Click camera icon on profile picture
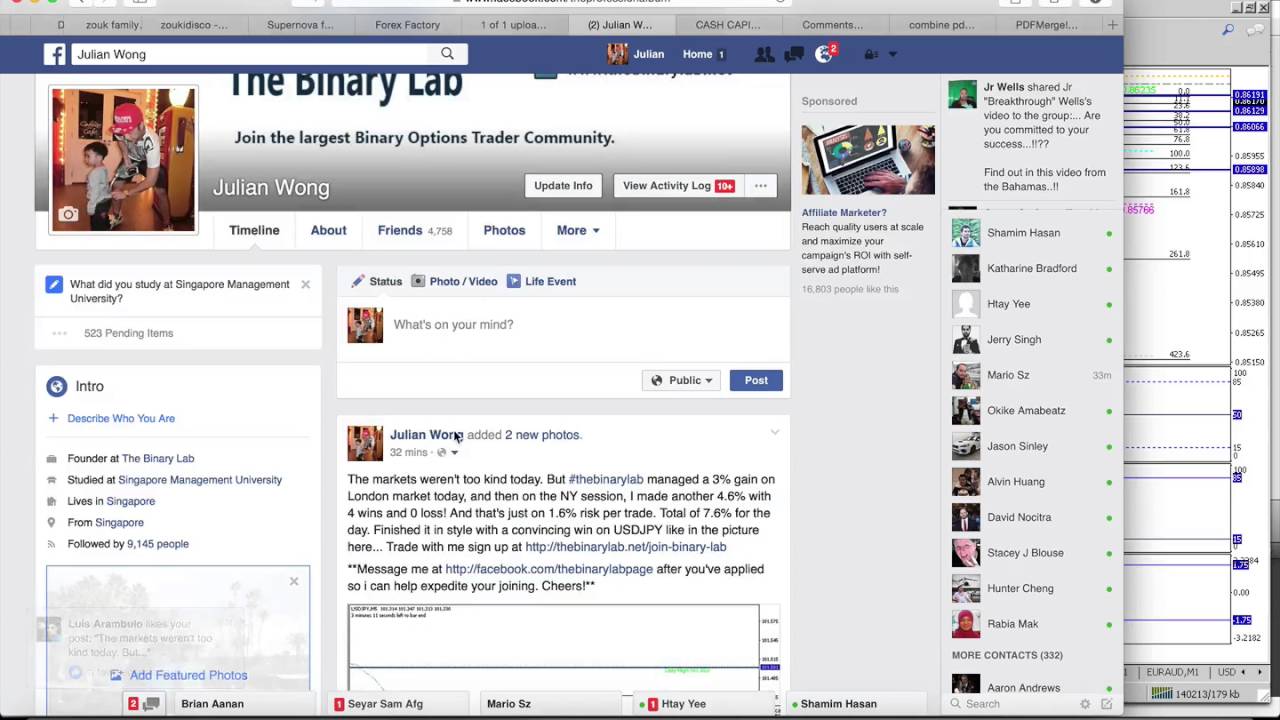Screen dimensions: 1280x720 [68, 214]
